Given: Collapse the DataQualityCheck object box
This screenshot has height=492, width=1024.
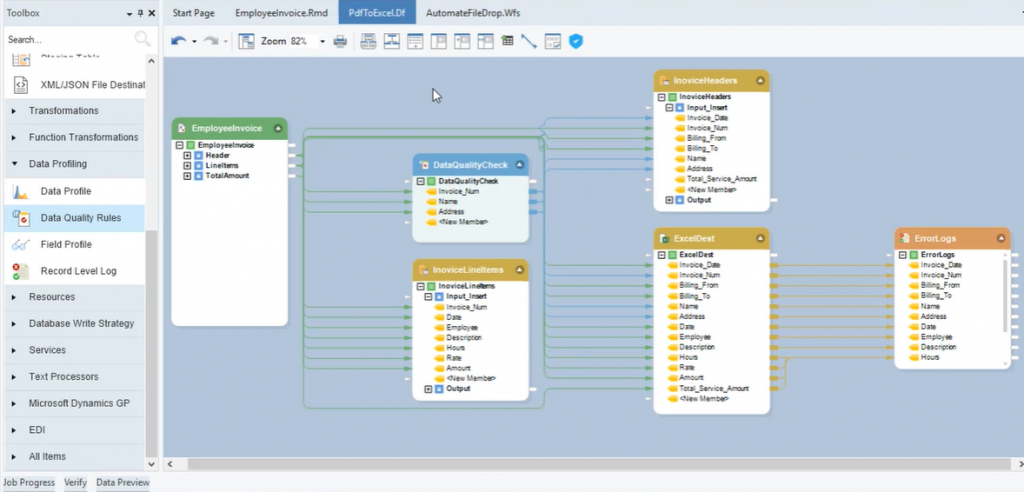Looking at the screenshot, I should point(521,165).
